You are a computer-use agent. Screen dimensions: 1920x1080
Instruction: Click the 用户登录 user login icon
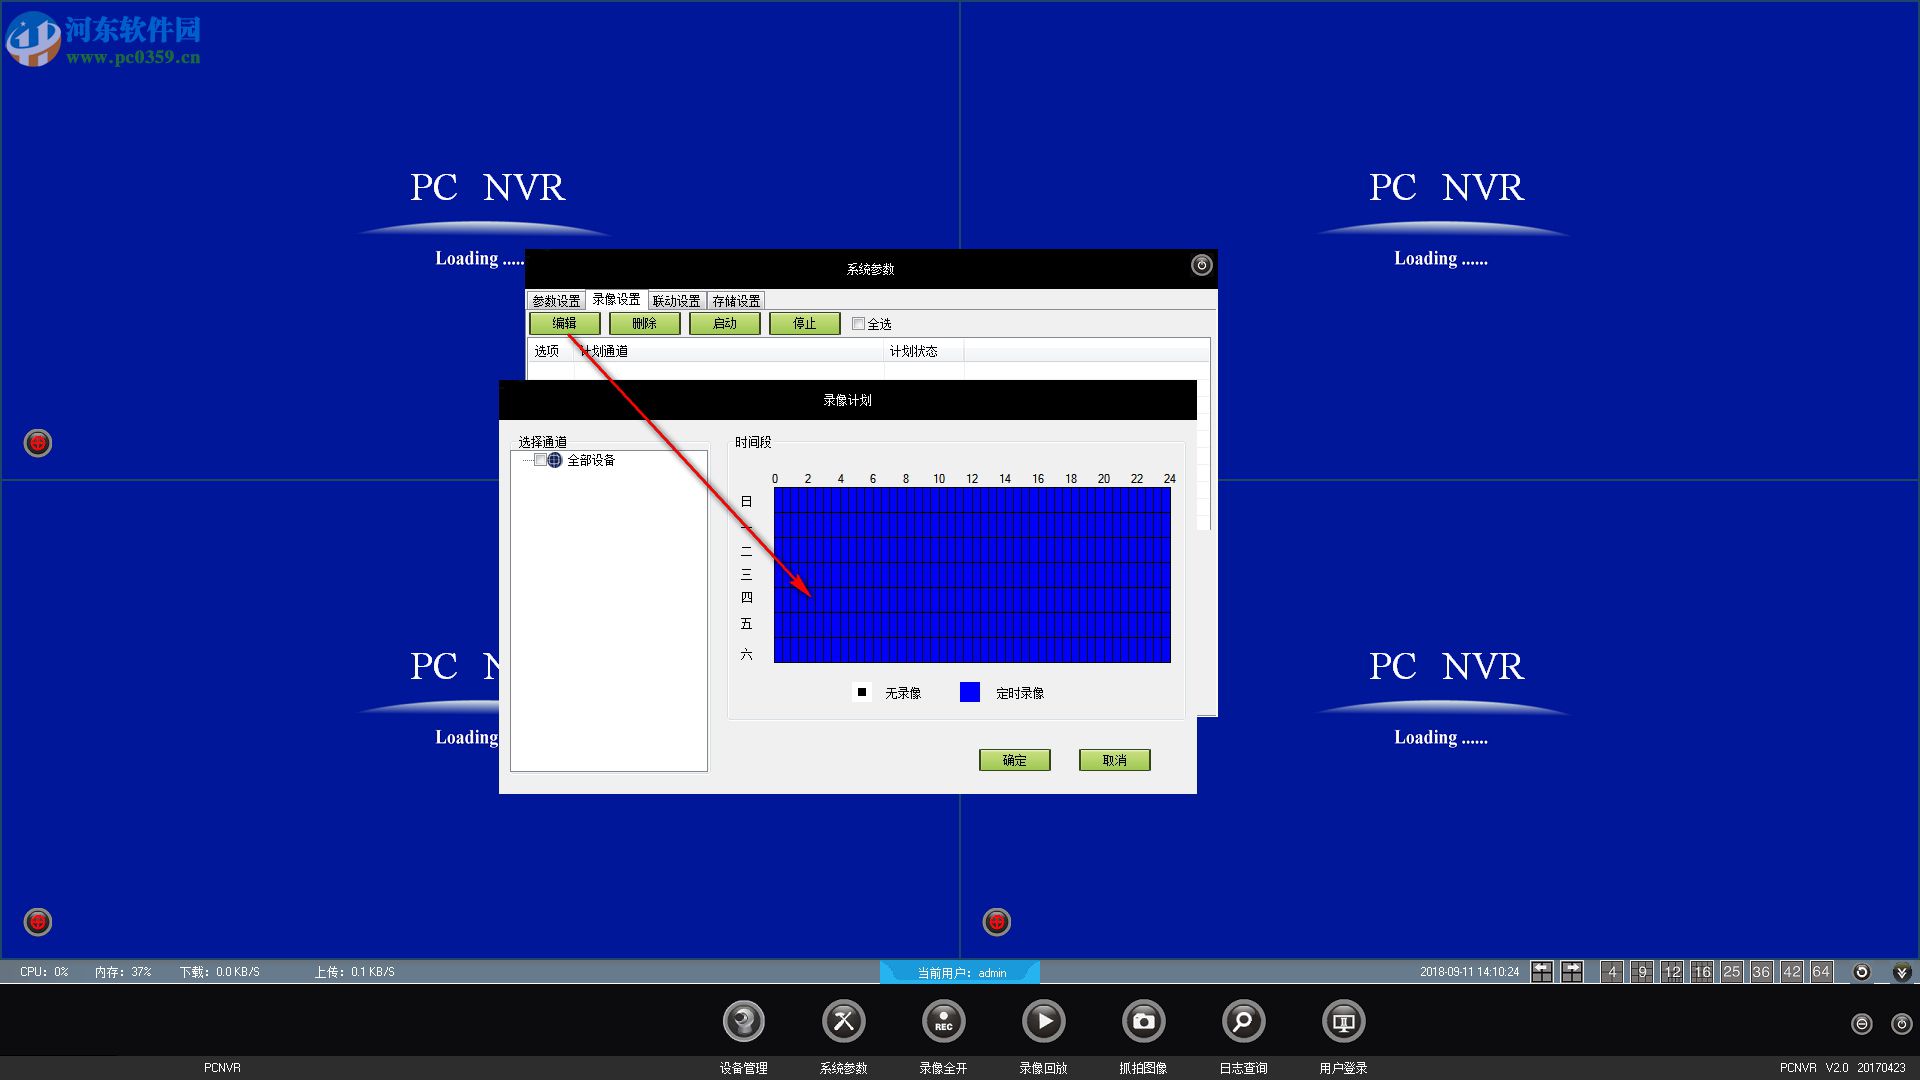tap(1343, 1021)
